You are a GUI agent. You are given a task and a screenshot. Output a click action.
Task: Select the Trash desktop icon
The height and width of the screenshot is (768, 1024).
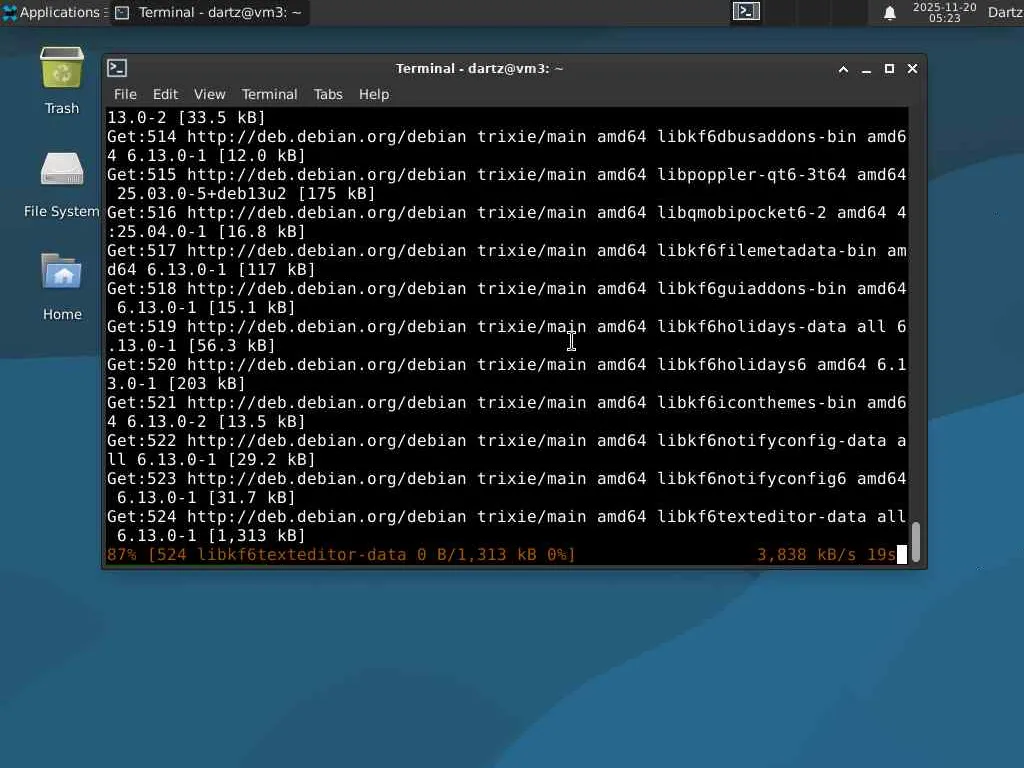[62, 81]
